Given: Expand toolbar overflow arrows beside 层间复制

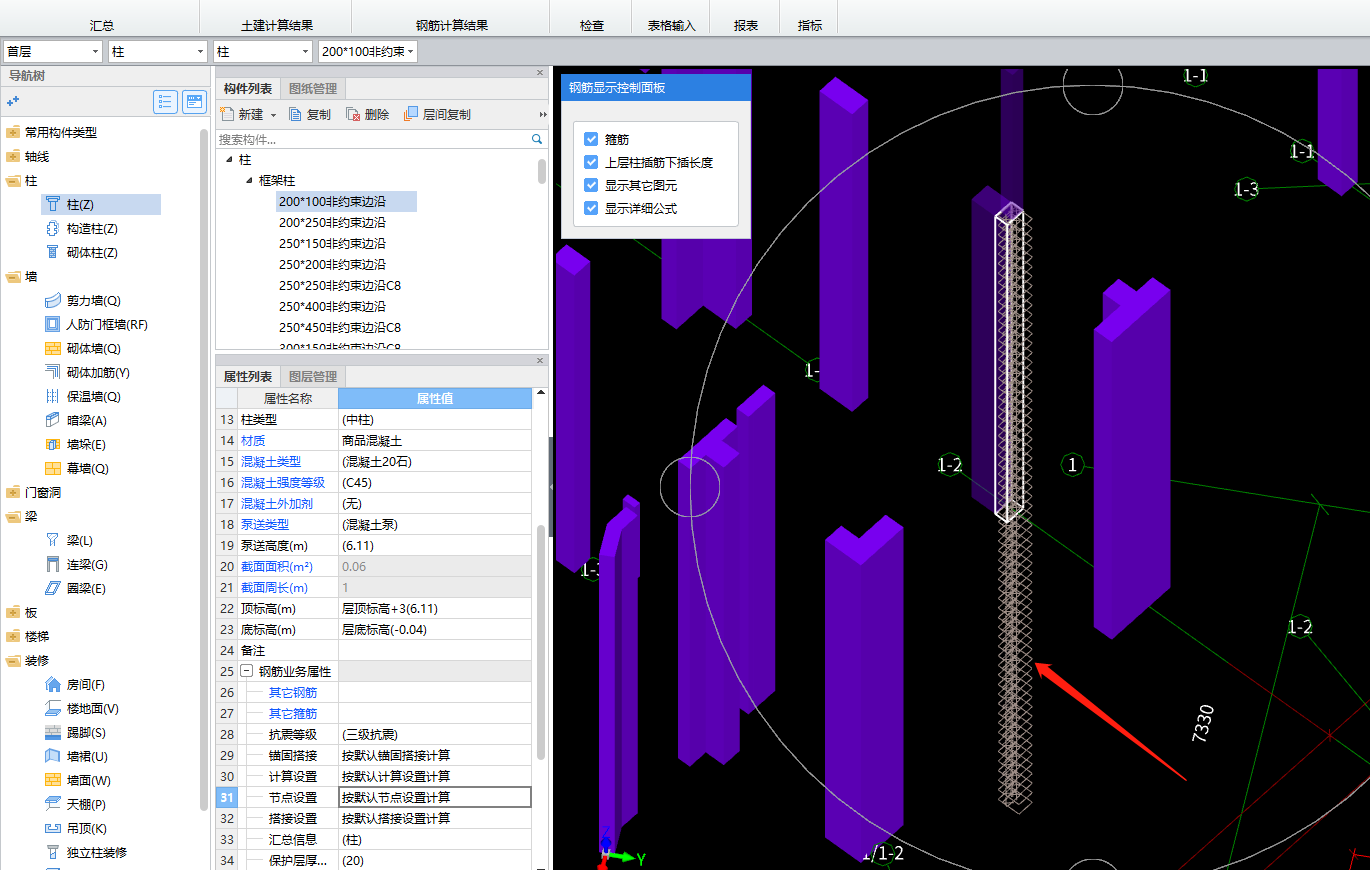Looking at the screenshot, I should coord(543,115).
